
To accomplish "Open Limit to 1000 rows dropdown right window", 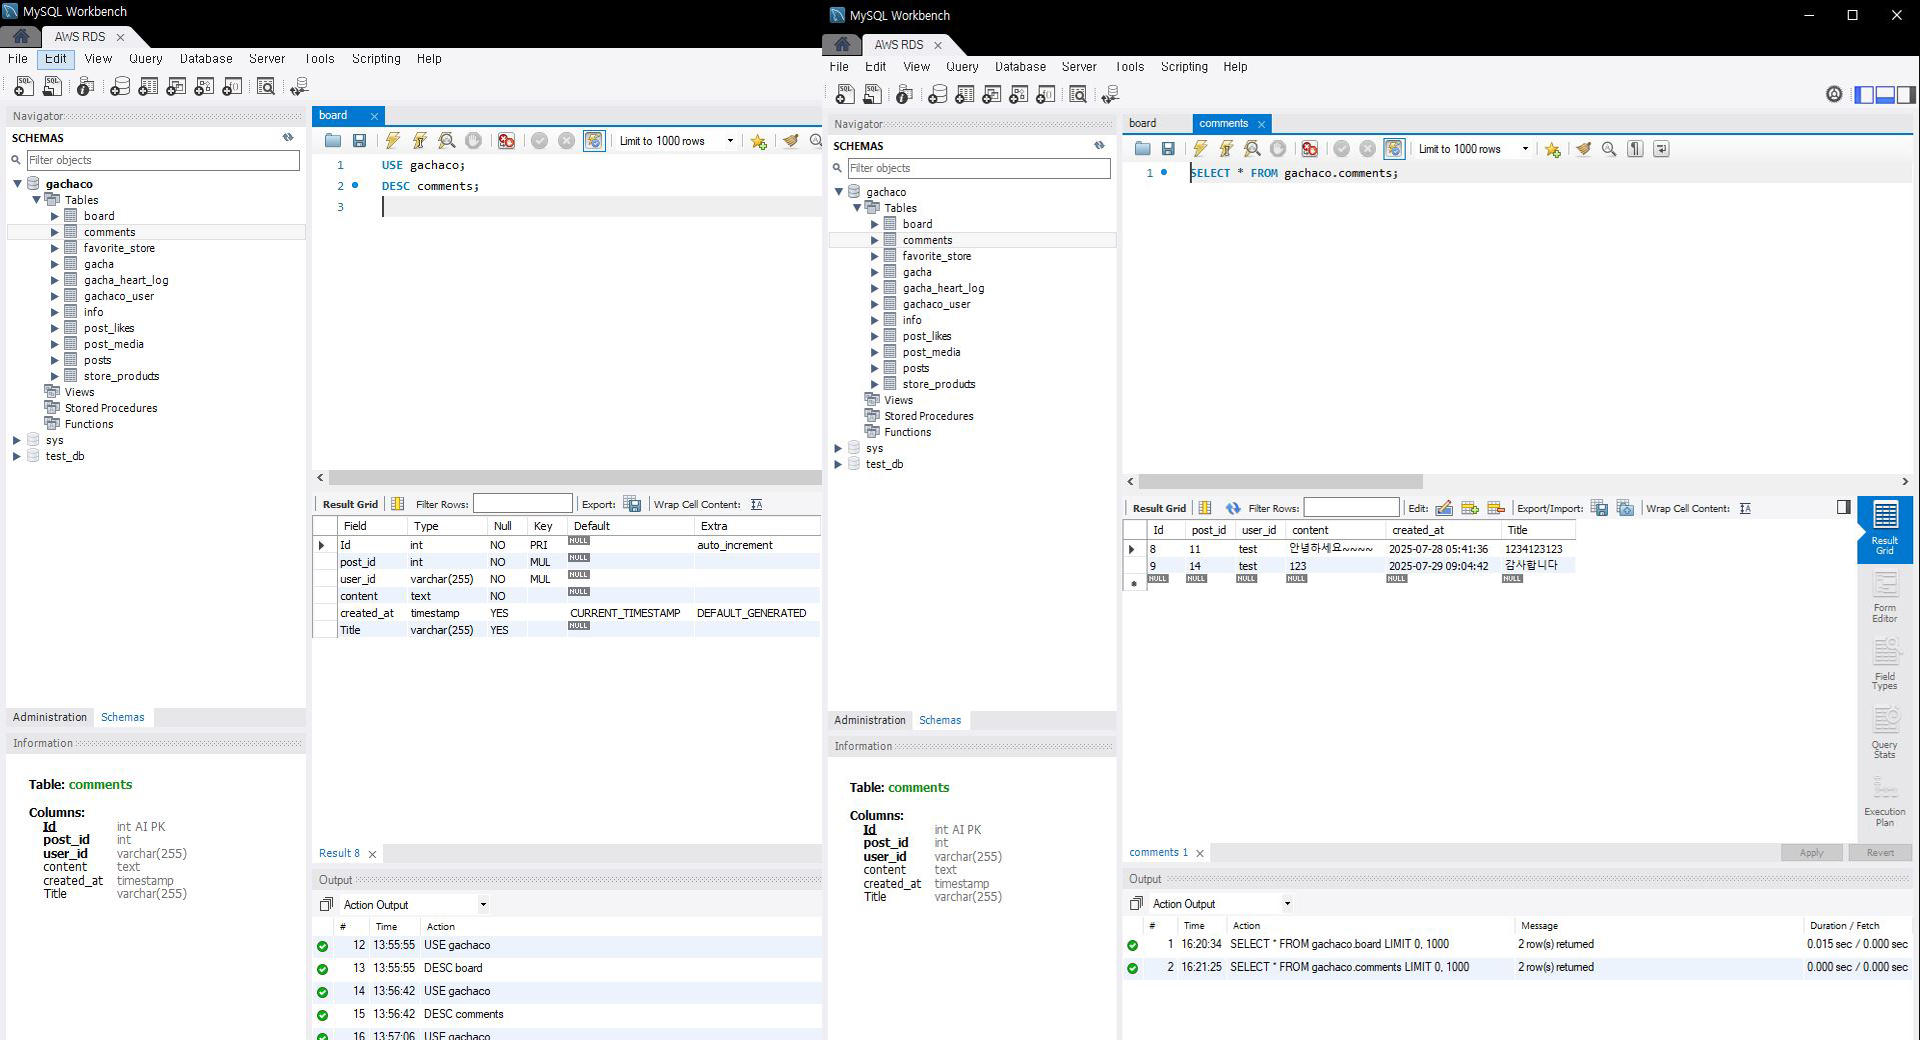I will (x=1525, y=149).
